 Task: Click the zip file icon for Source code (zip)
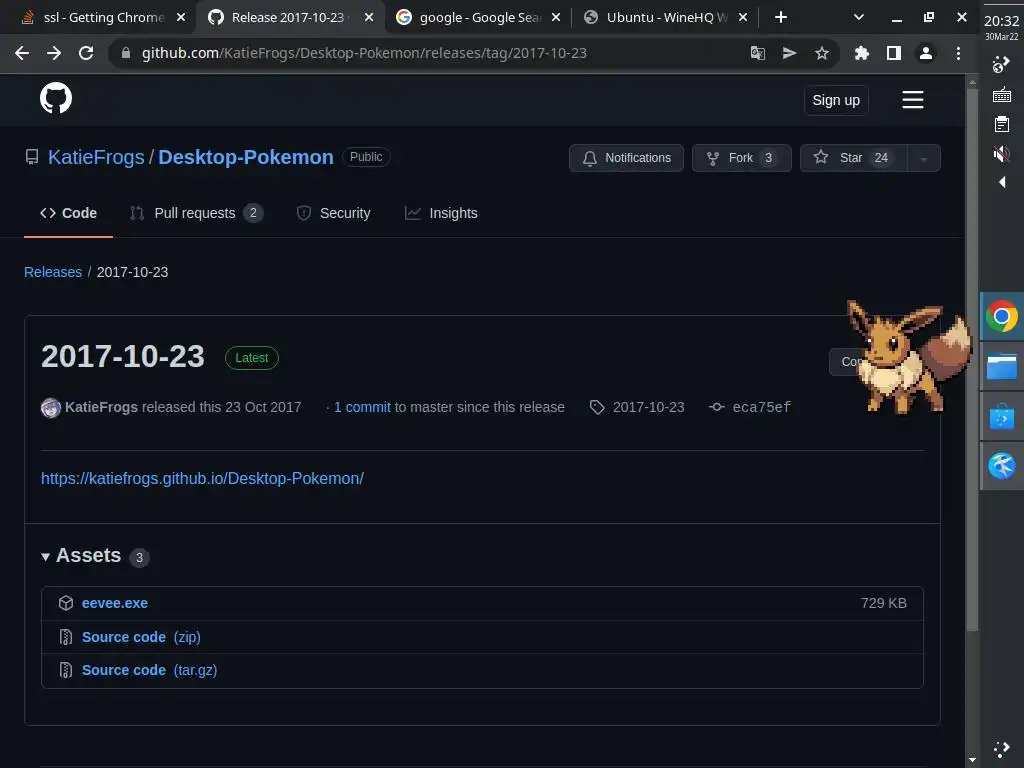(x=66, y=637)
